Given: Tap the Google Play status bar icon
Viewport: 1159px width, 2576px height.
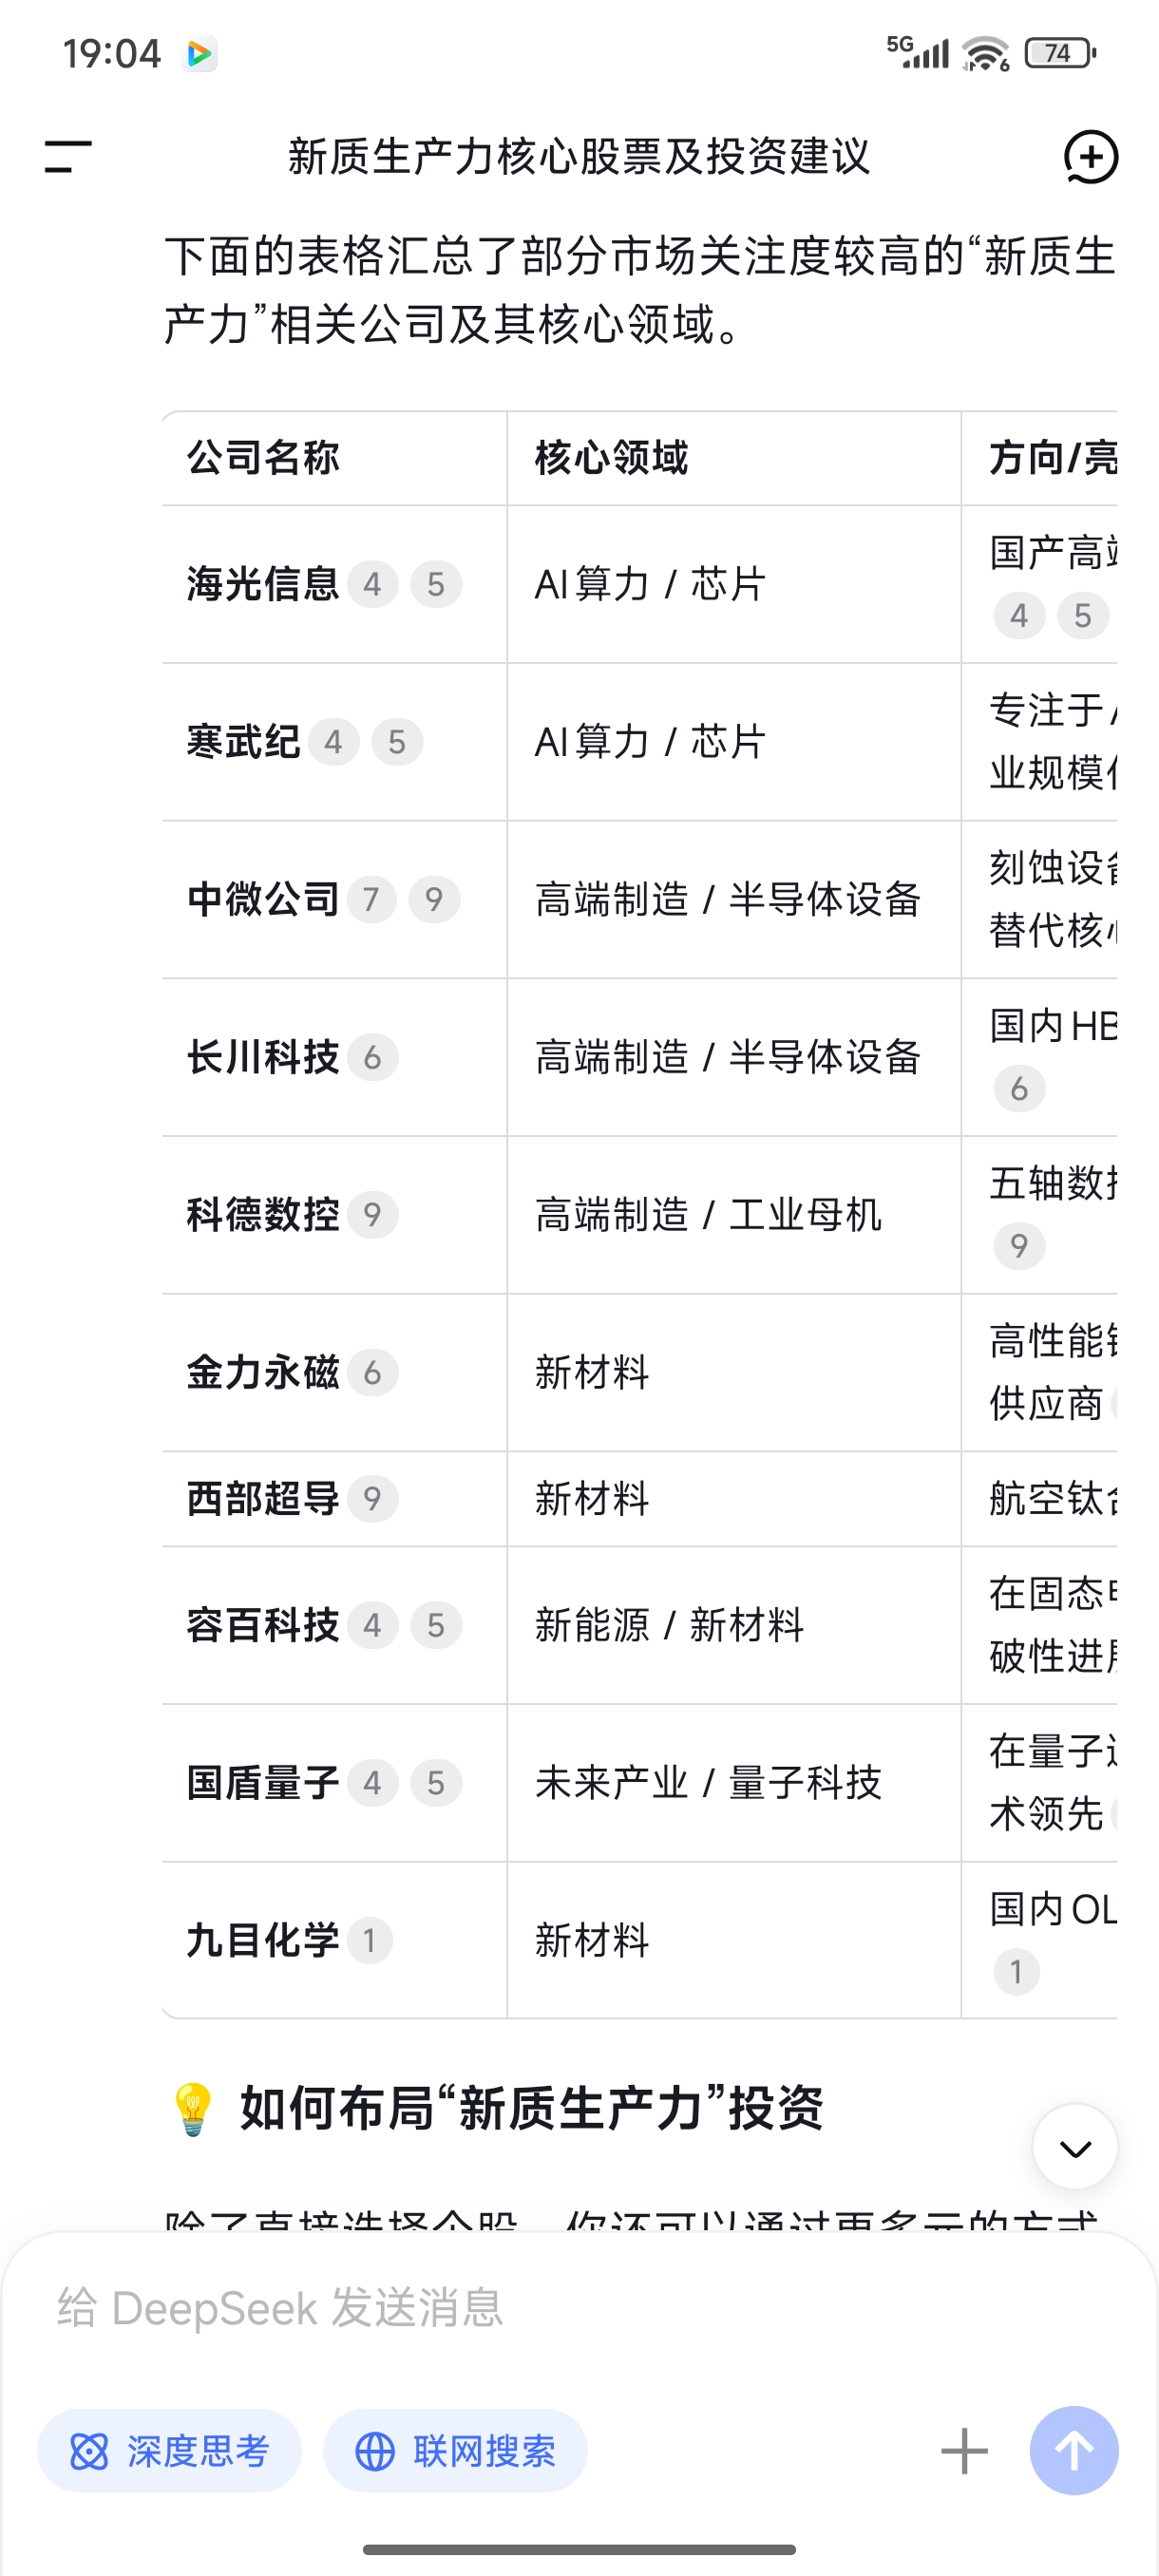Looking at the screenshot, I should (x=200, y=53).
